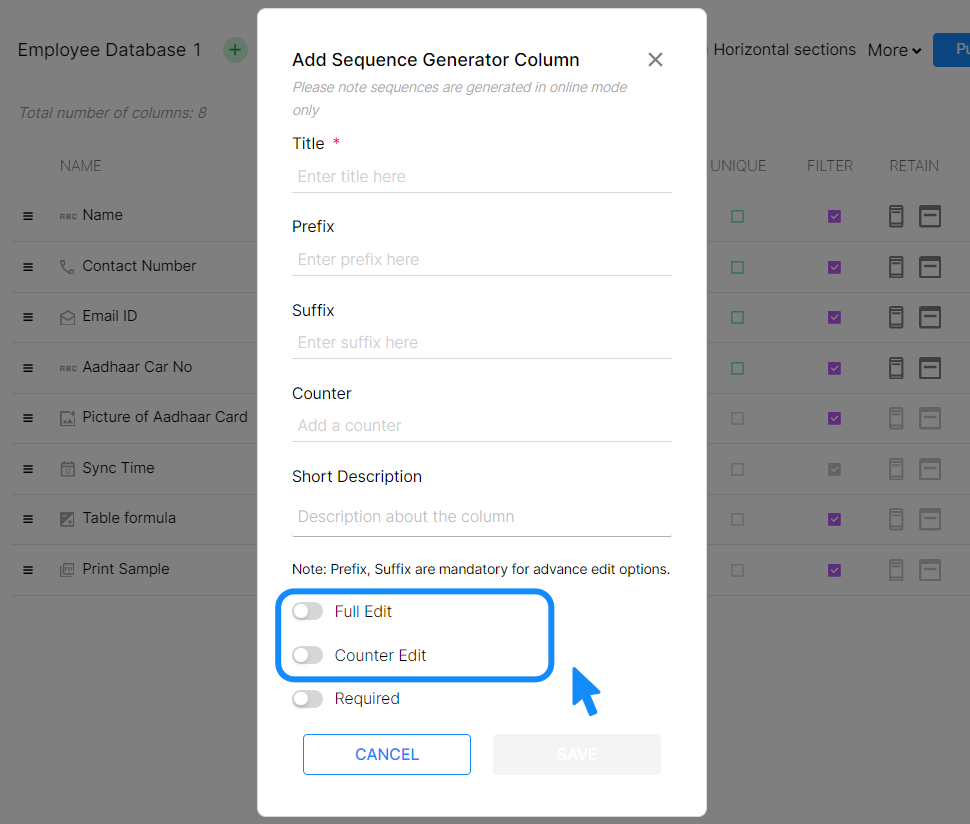Open the Horizontal sections option
The width and height of the screenshot is (970, 824).
tap(783, 50)
